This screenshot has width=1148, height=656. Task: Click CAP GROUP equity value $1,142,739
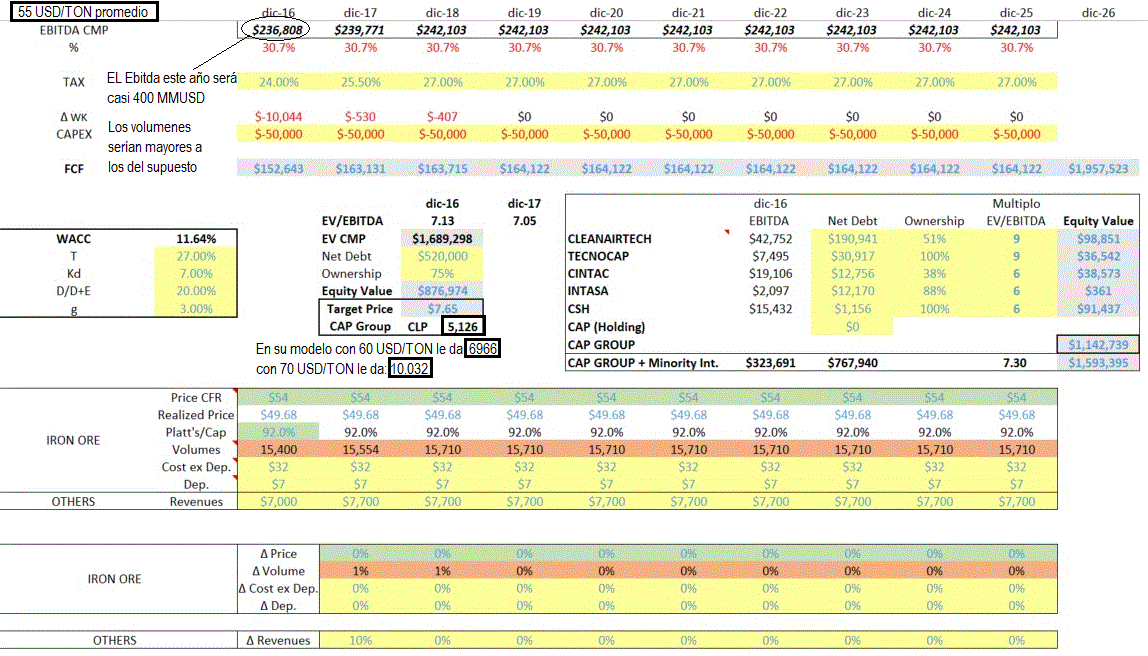point(1098,344)
